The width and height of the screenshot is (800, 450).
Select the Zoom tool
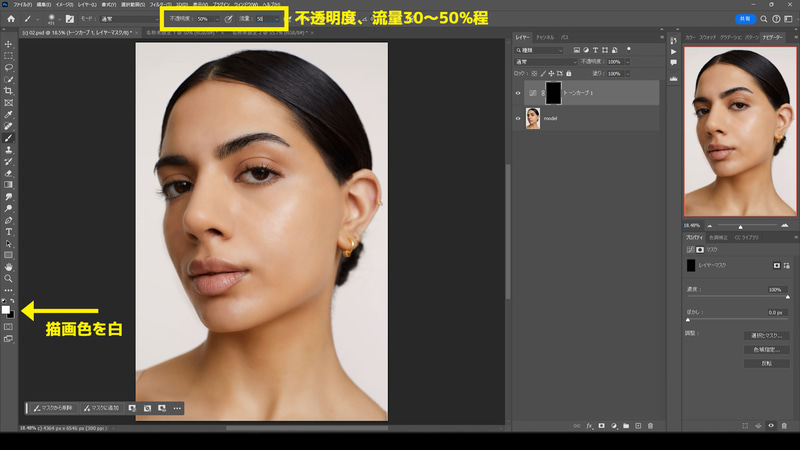coord(9,279)
